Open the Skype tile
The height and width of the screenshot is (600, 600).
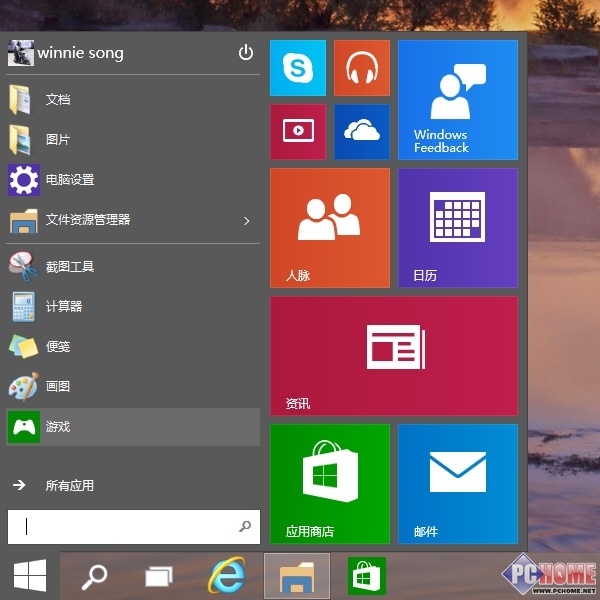coord(298,68)
